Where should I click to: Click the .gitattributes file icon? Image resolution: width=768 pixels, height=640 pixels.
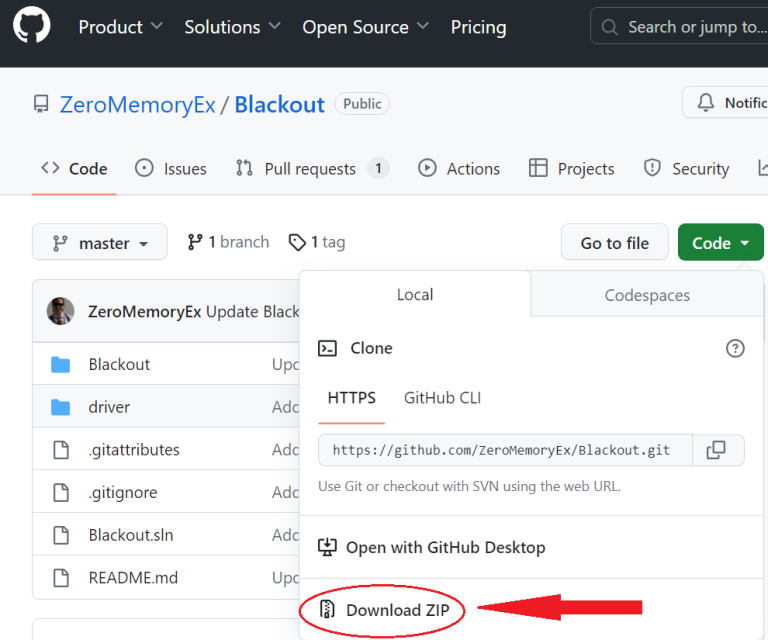[61, 450]
